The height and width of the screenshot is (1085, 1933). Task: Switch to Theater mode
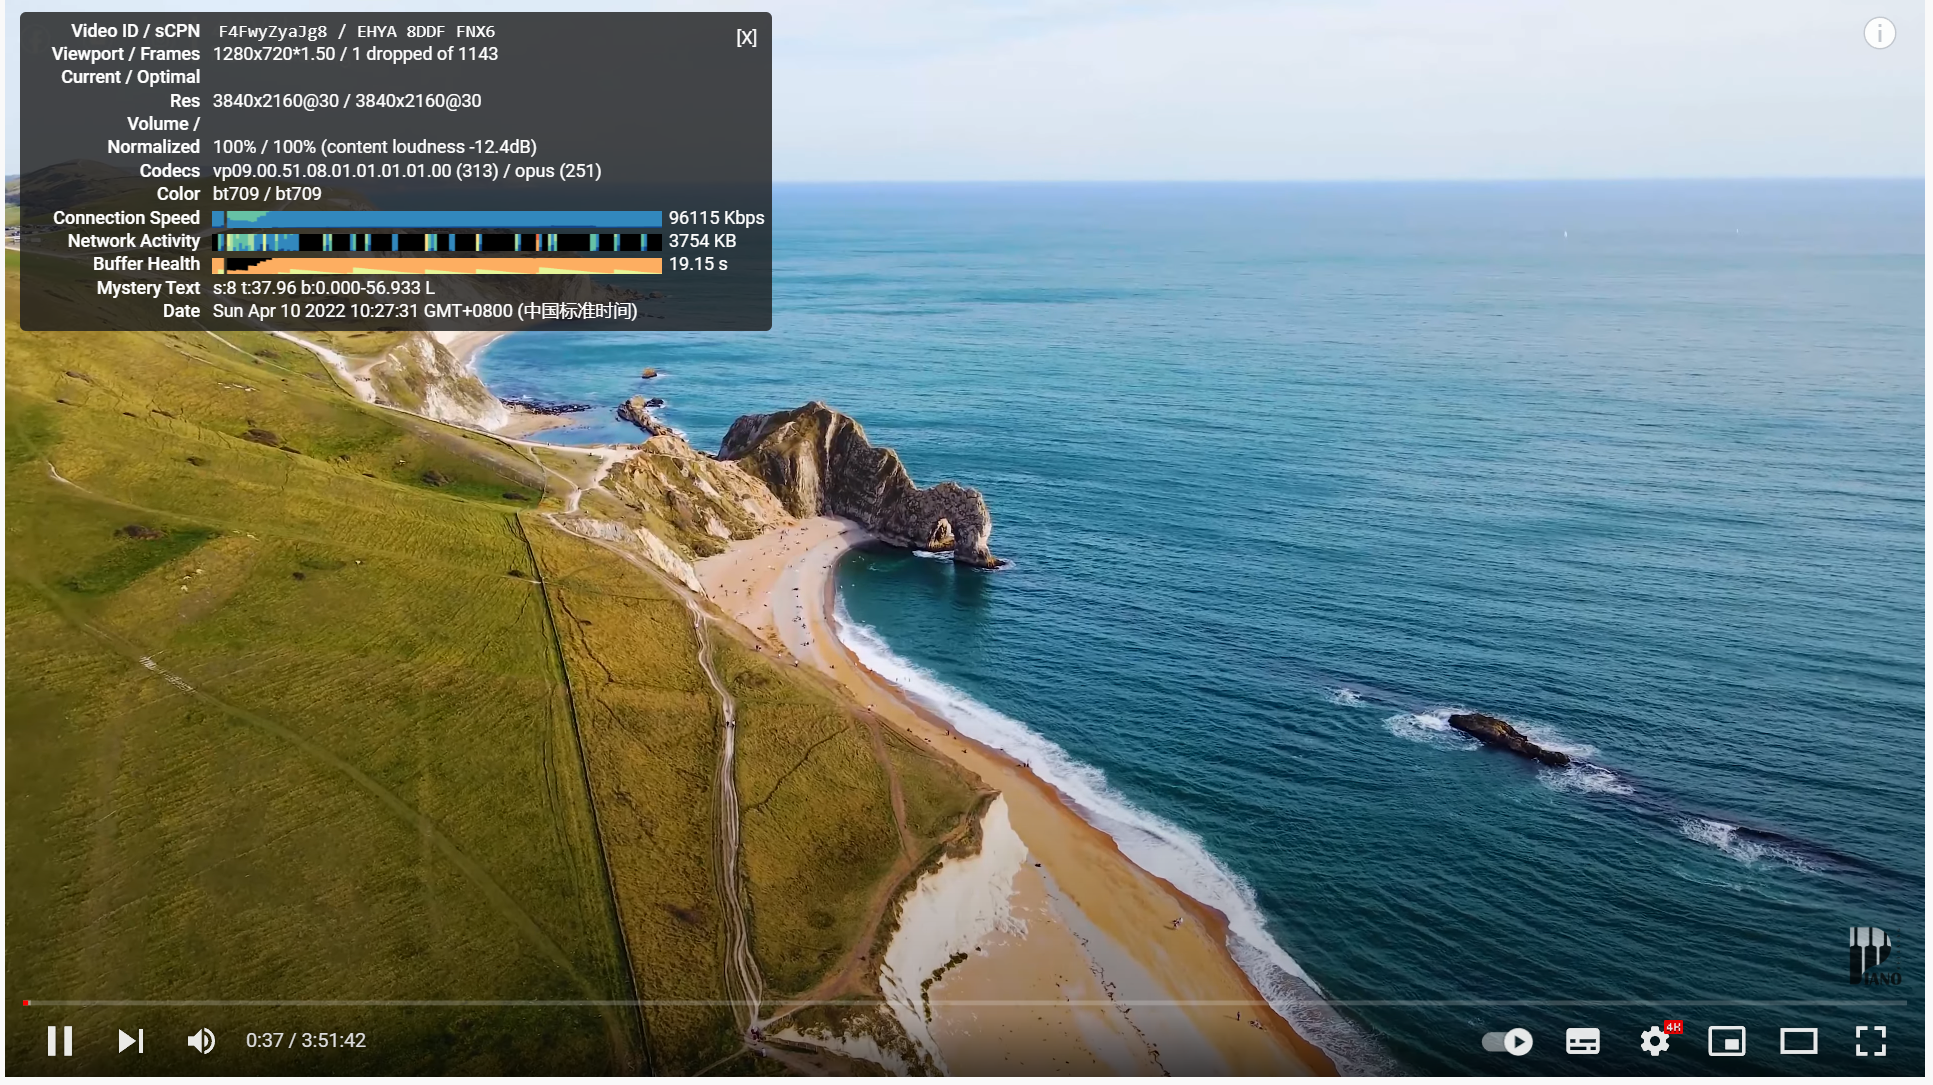pos(1799,1040)
